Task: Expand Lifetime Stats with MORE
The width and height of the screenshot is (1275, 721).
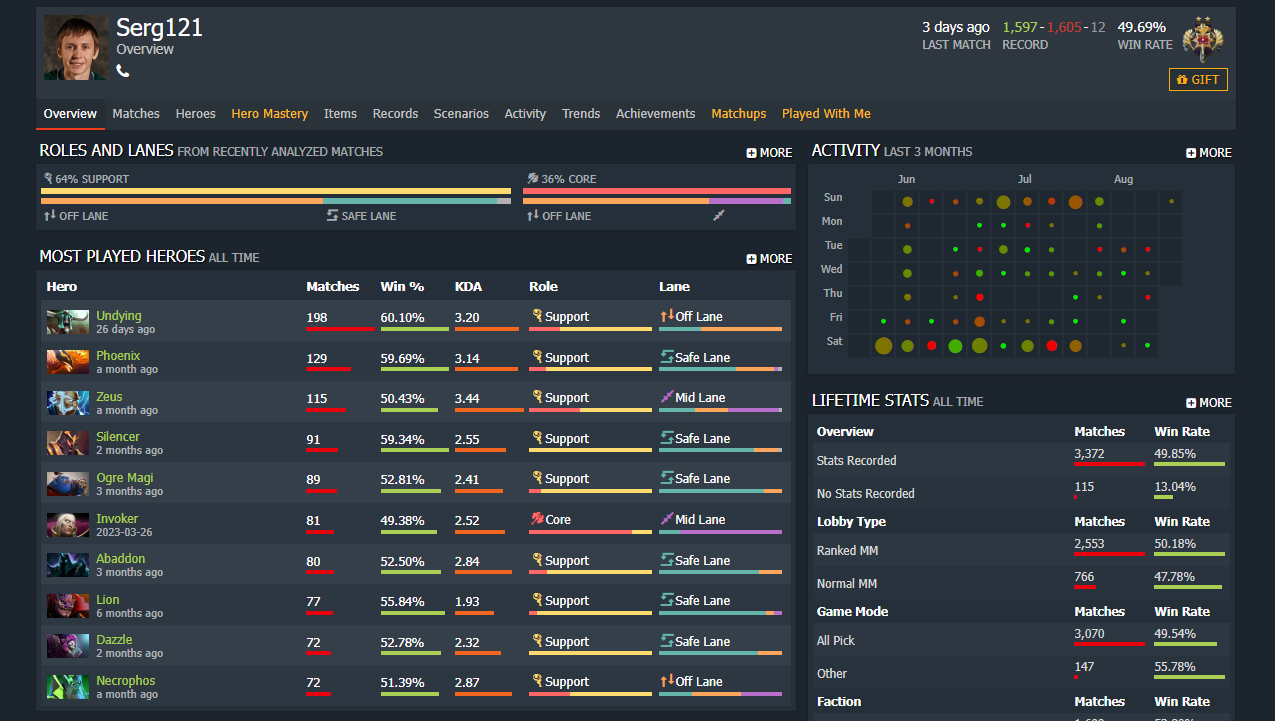Action: tap(1208, 403)
